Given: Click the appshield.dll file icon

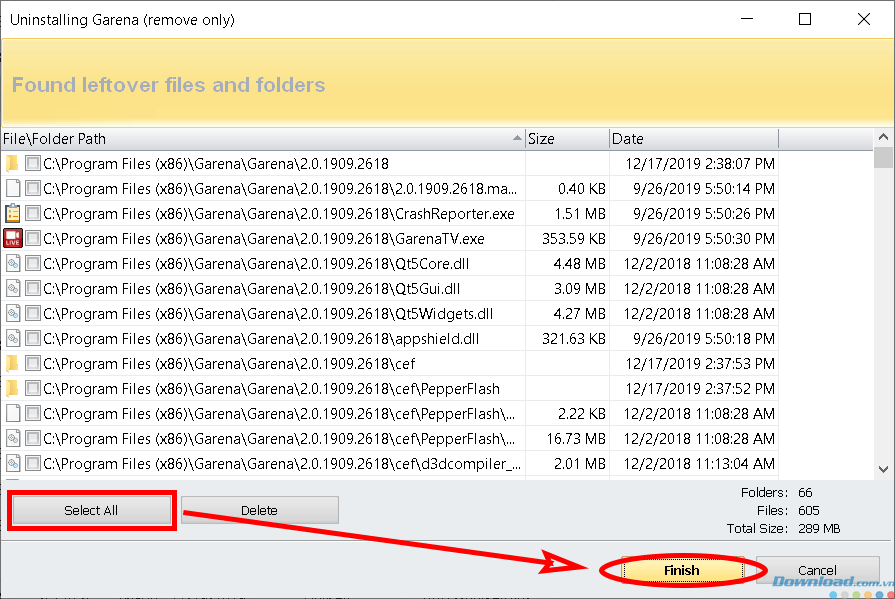Looking at the screenshot, I should (12, 339).
